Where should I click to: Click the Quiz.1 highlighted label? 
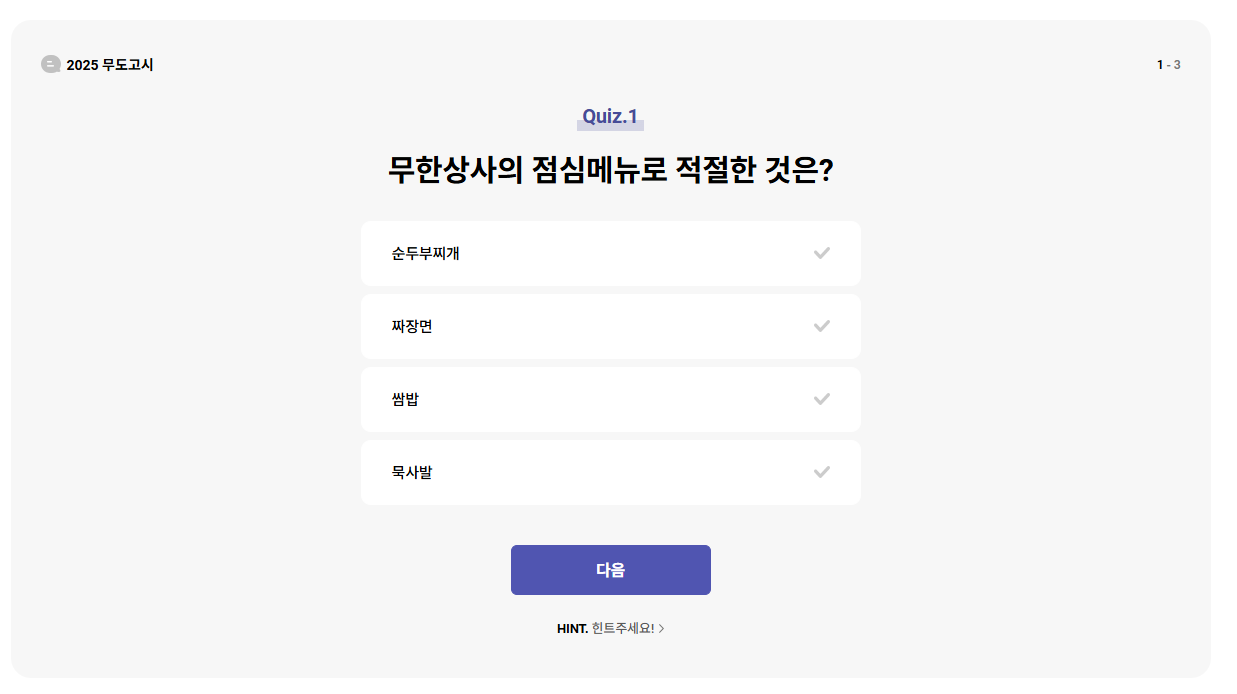coord(611,115)
